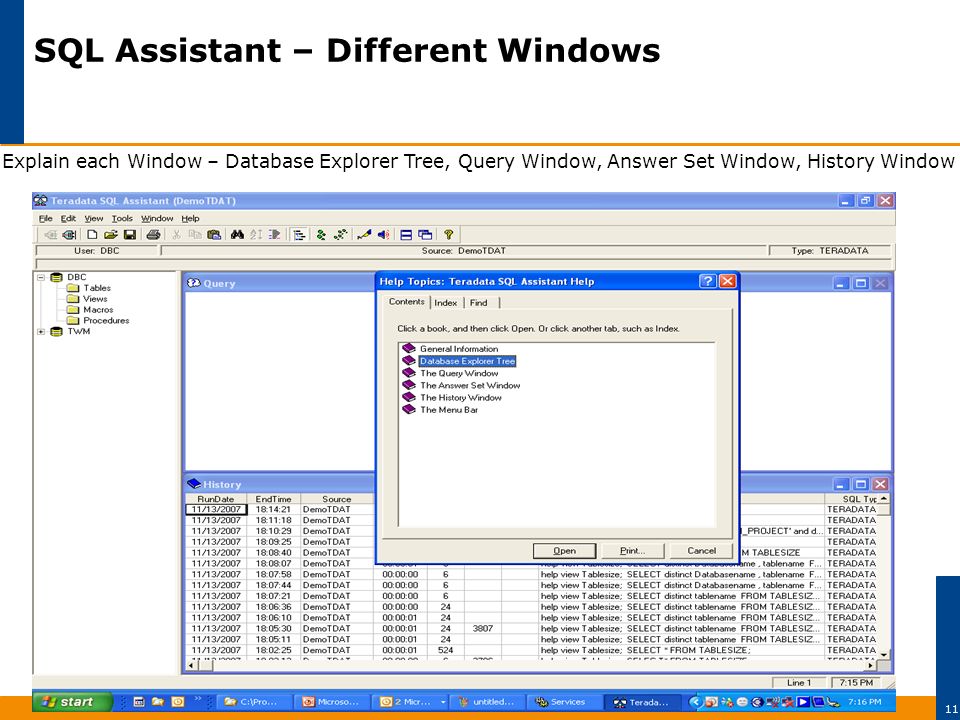The height and width of the screenshot is (720, 960).
Task: Click the Connect toolbar icon
Action: pos(69,234)
